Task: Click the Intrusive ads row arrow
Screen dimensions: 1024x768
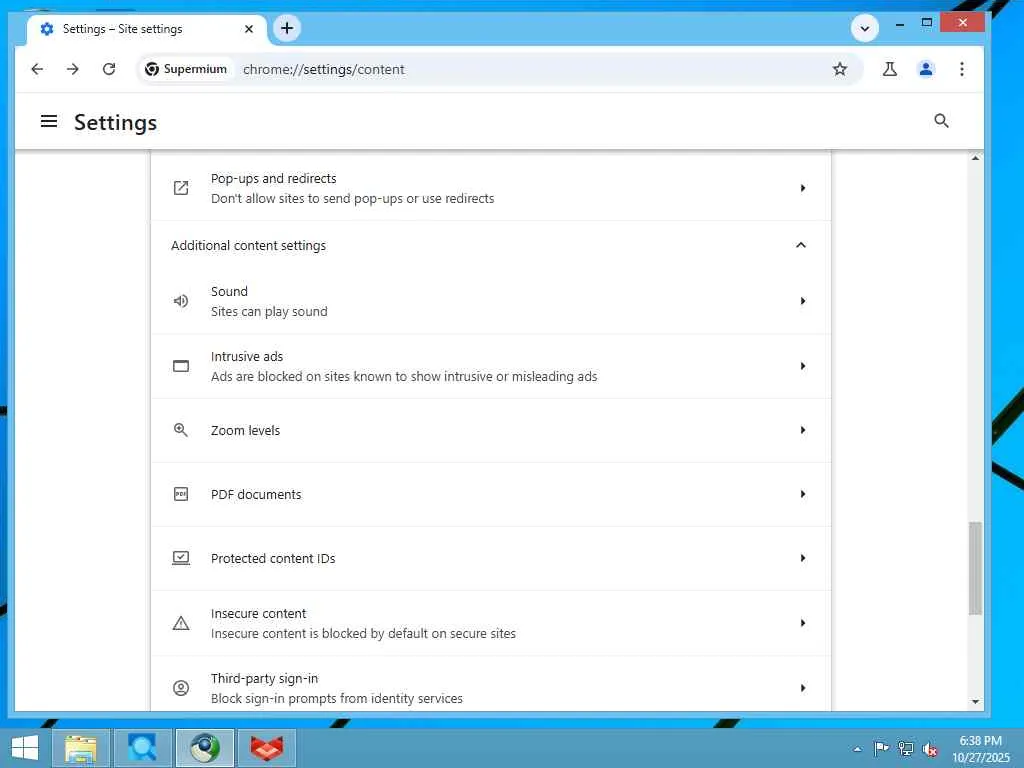Action: coord(803,366)
